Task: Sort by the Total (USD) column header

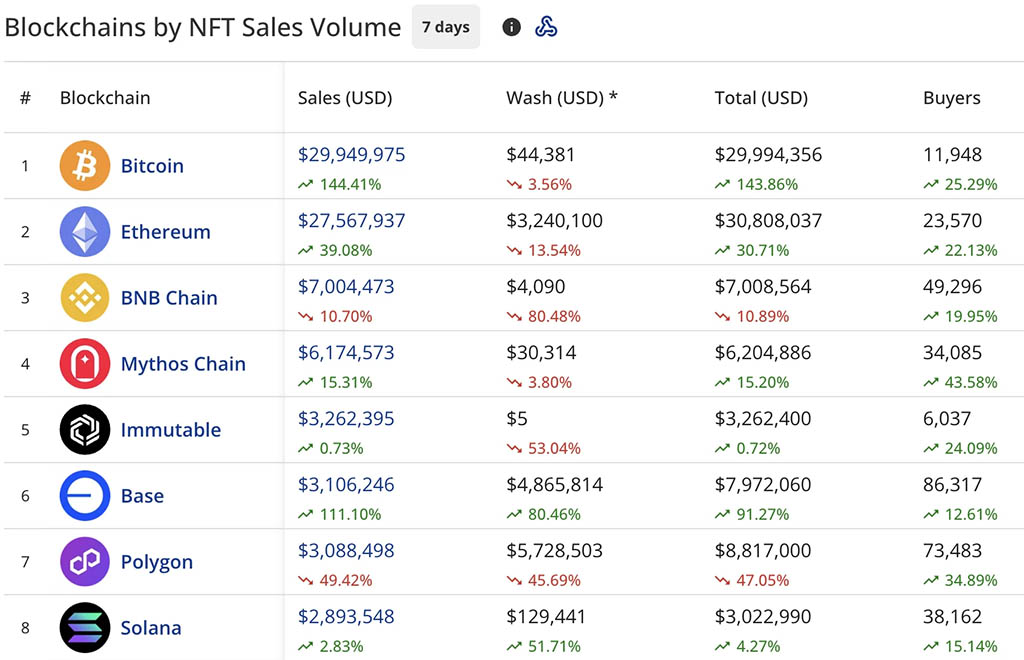Action: 761,98
